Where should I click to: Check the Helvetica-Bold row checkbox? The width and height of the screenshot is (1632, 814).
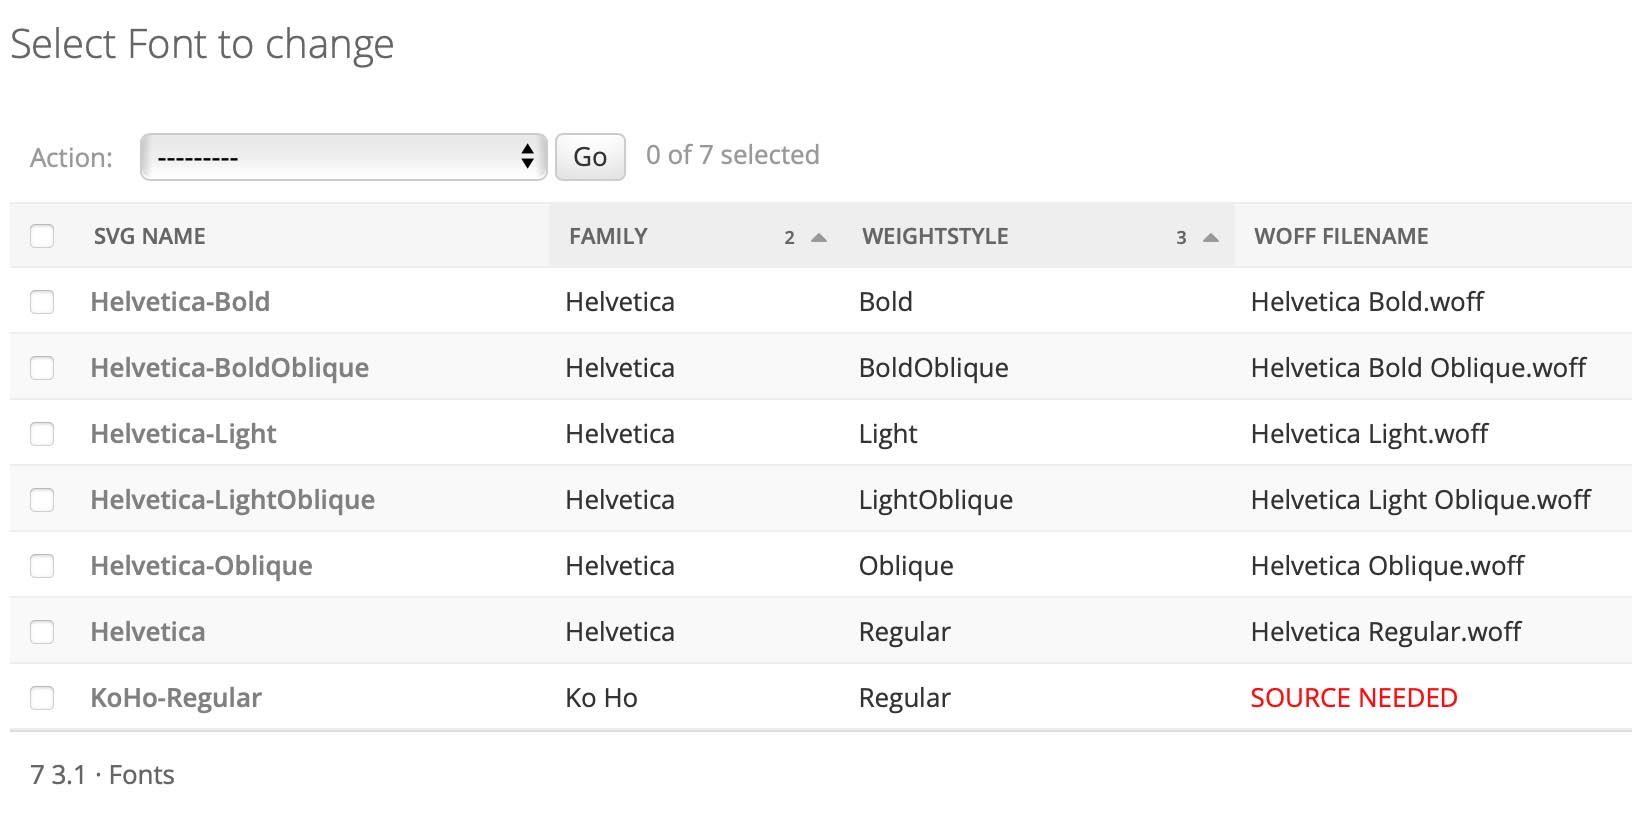(x=42, y=302)
